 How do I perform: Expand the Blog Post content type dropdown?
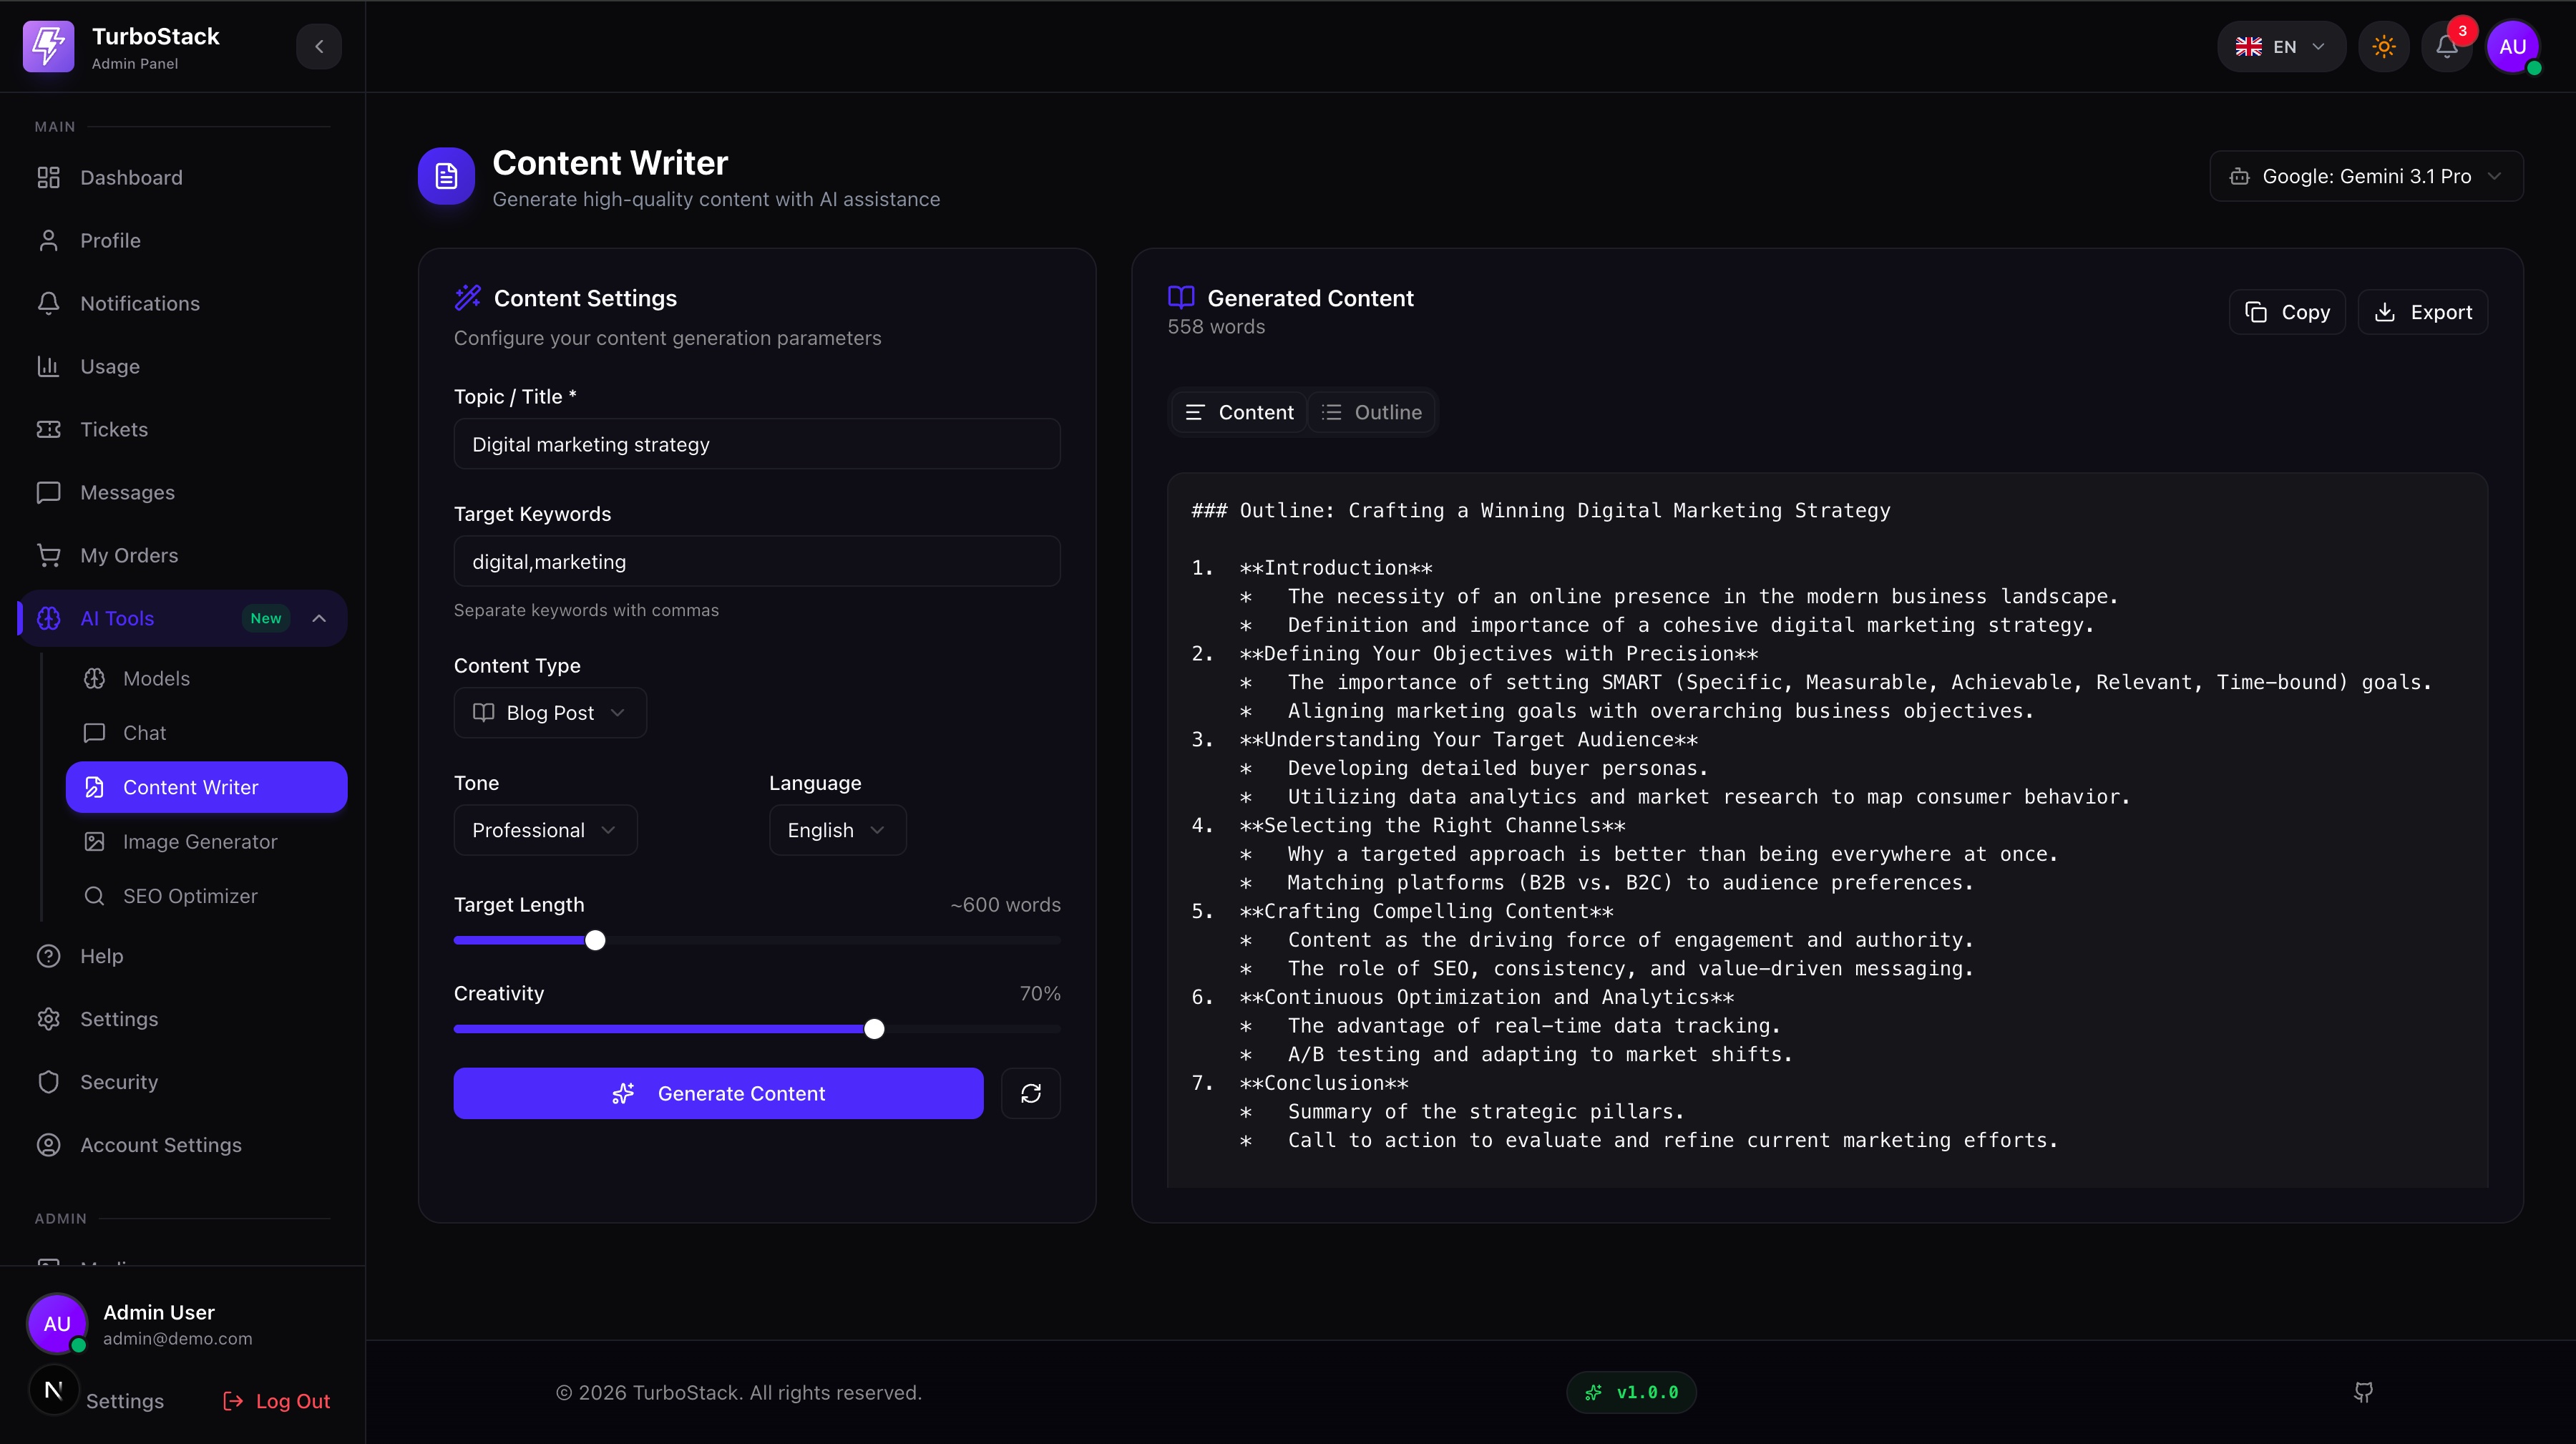pyautogui.click(x=550, y=713)
